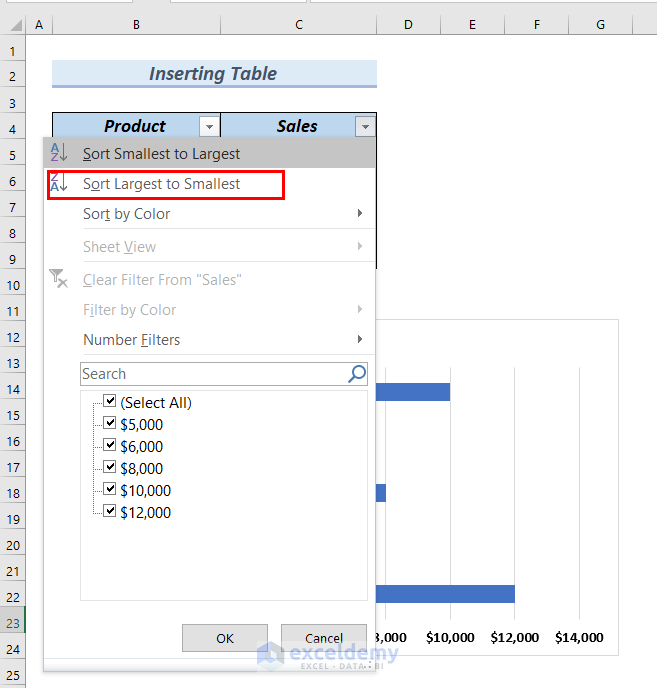Click the Z-A descending sort icon
Viewport: 657px width, 688px height.
pos(59,183)
